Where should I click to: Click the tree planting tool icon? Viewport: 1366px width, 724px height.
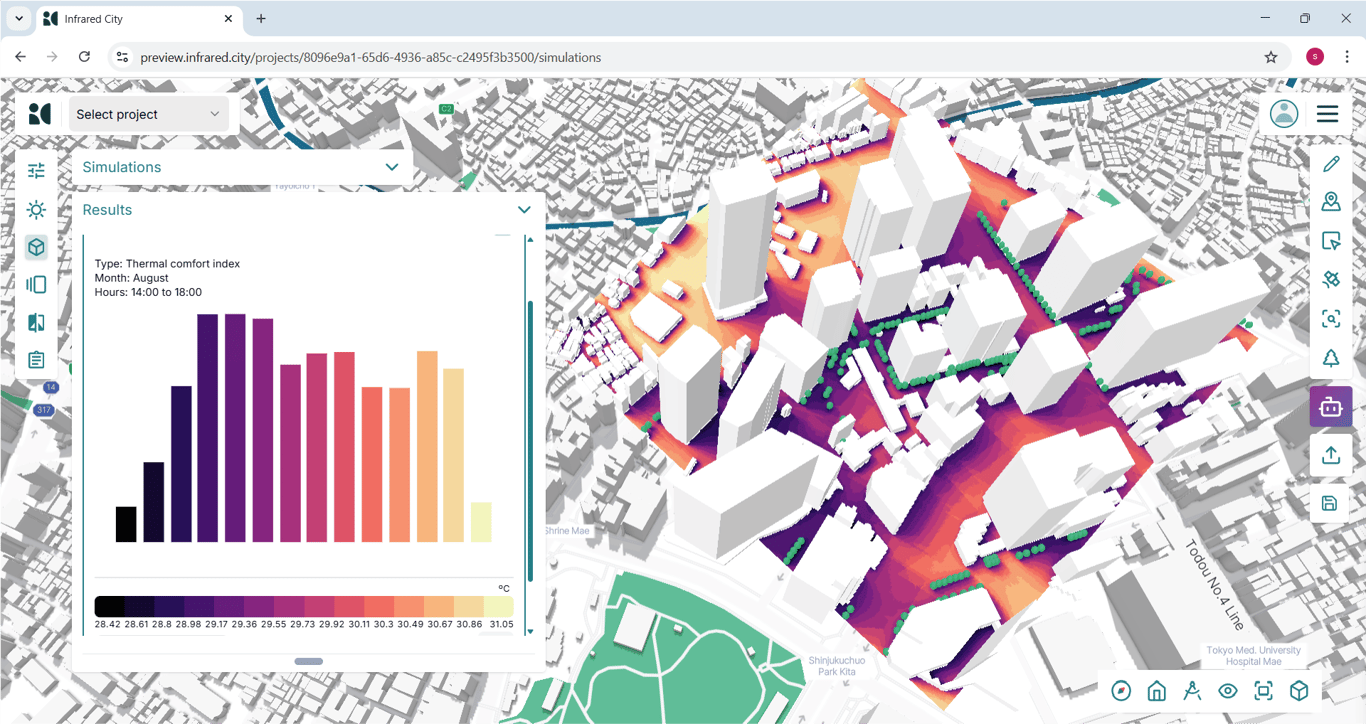1330,358
